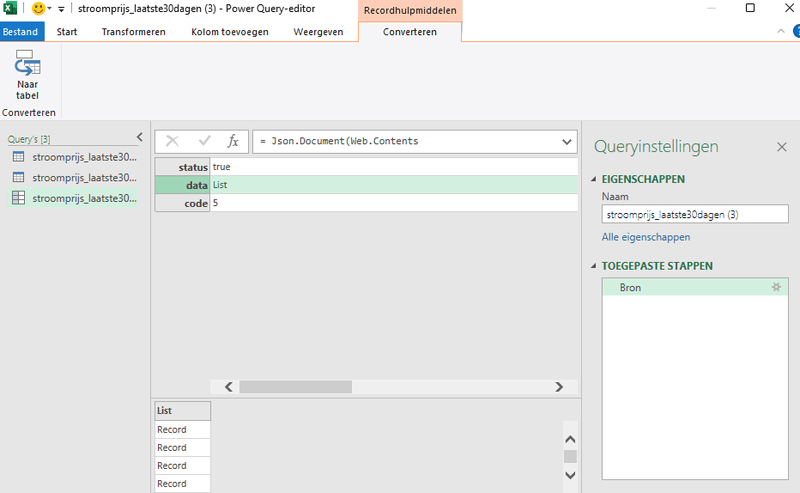Open the Bestand tab
This screenshot has height=493, width=800.
(20, 32)
